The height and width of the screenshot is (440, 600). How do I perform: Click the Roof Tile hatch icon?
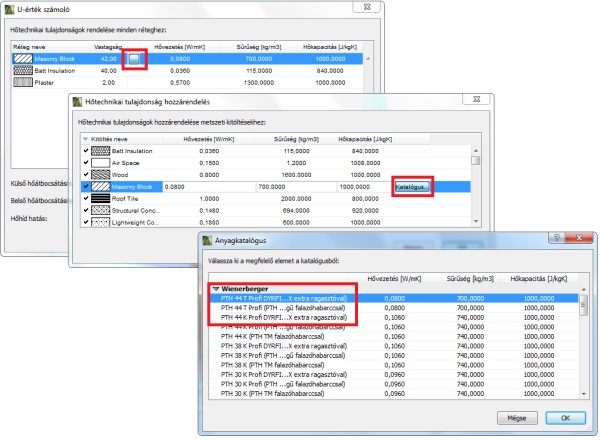pos(101,198)
